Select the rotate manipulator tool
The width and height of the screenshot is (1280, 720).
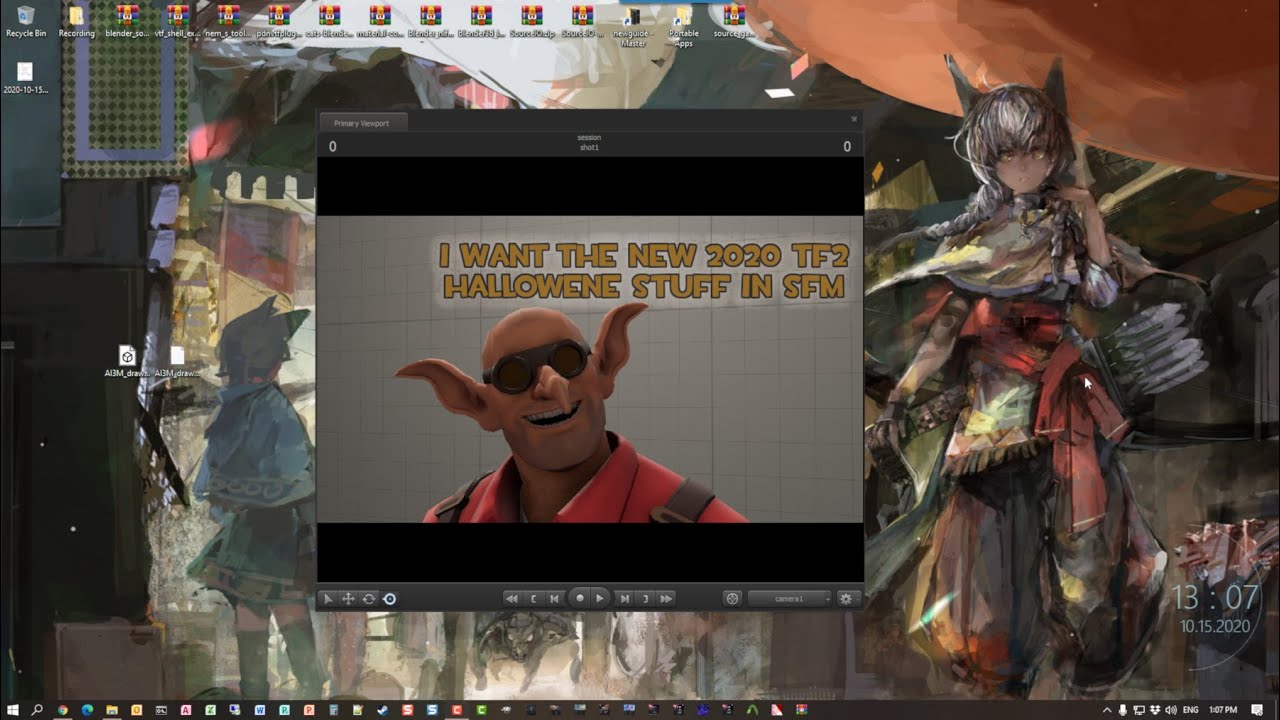point(369,599)
